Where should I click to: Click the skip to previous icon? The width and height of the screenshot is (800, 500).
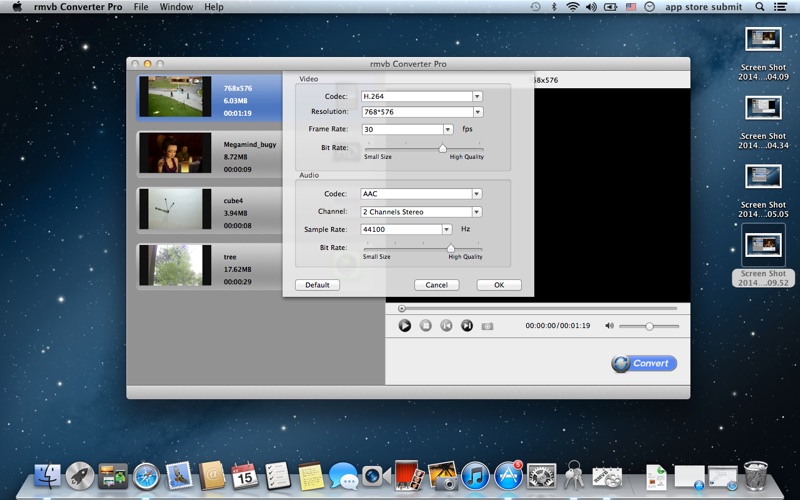[x=446, y=326]
